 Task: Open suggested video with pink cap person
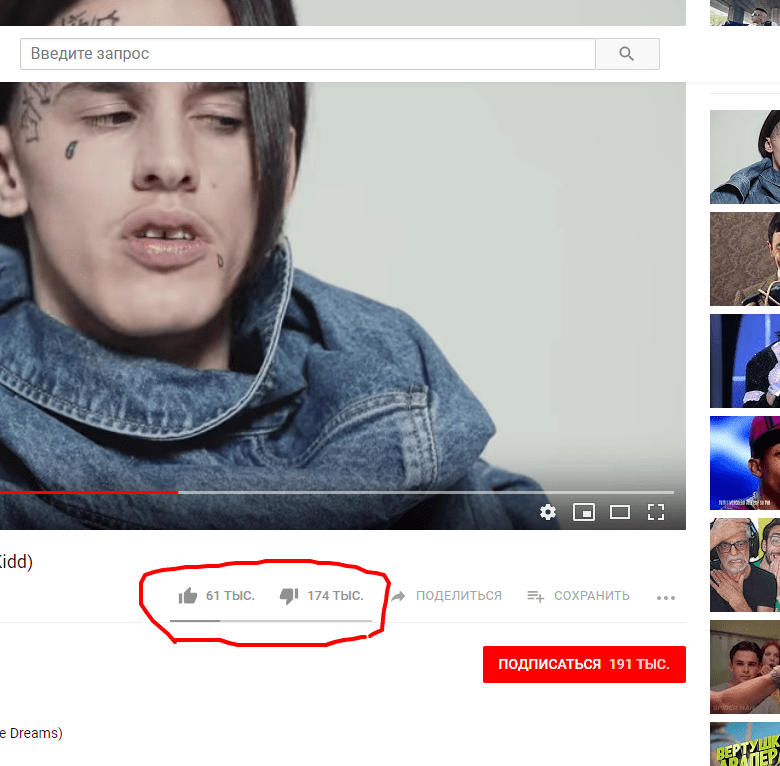click(x=745, y=463)
